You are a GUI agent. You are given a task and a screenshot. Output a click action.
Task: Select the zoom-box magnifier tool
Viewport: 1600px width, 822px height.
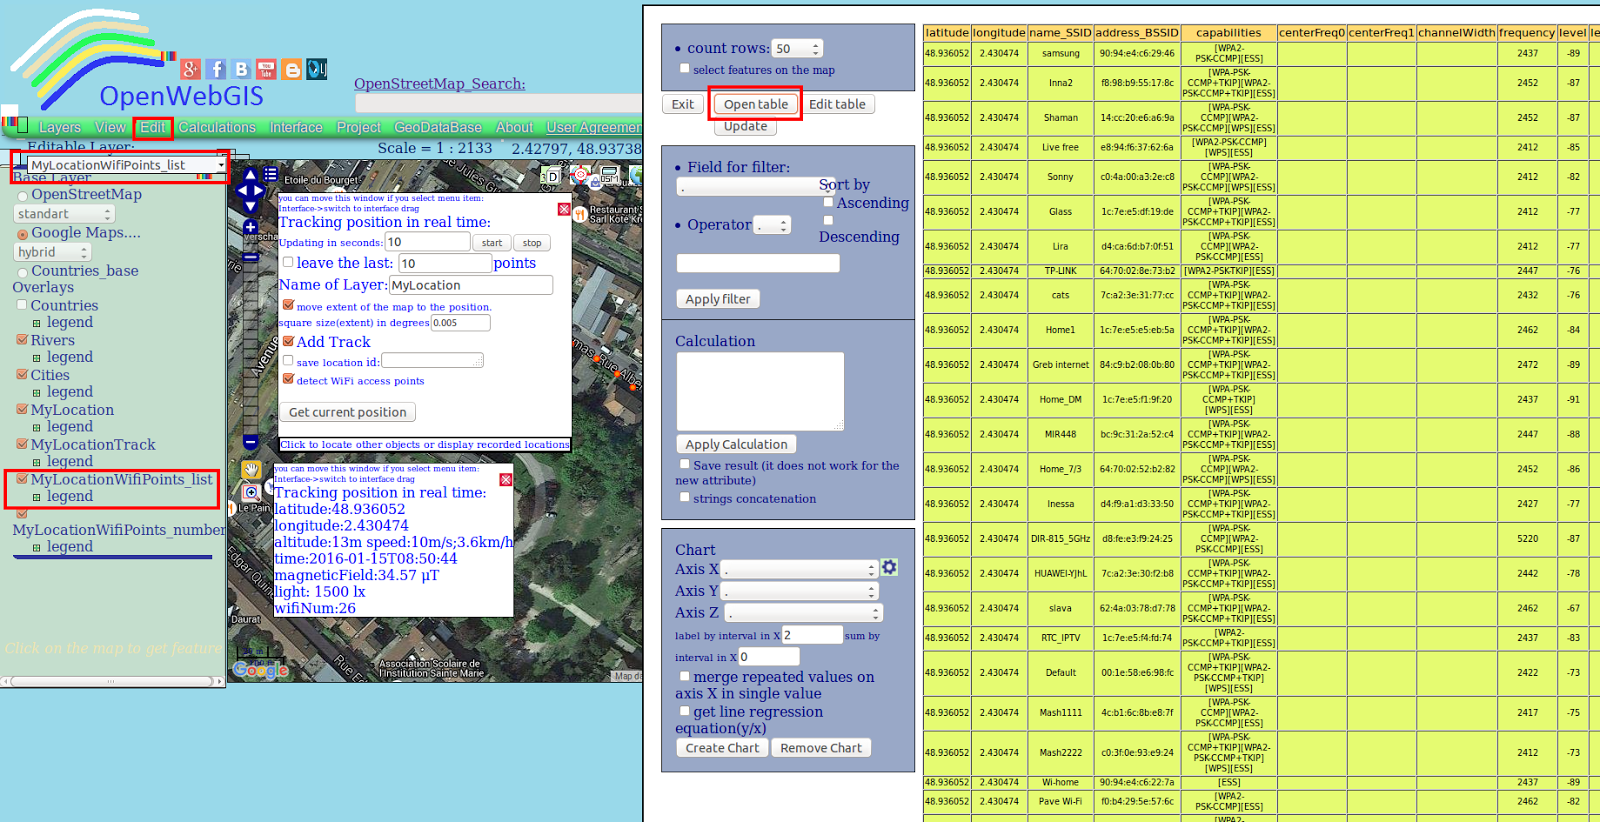[x=251, y=492]
